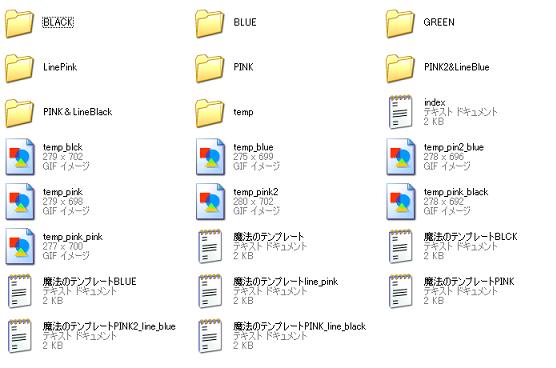Select the temp_pink_black GIF image icon
The image size is (556, 368).
401,201
